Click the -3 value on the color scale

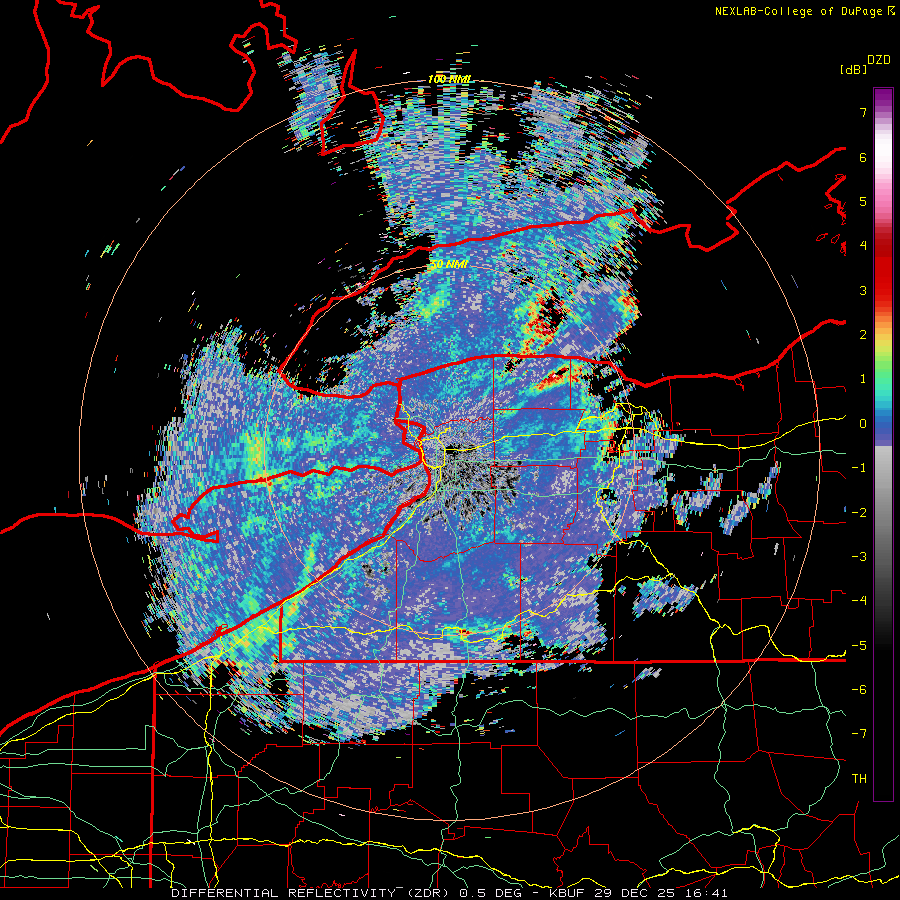point(859,557)
